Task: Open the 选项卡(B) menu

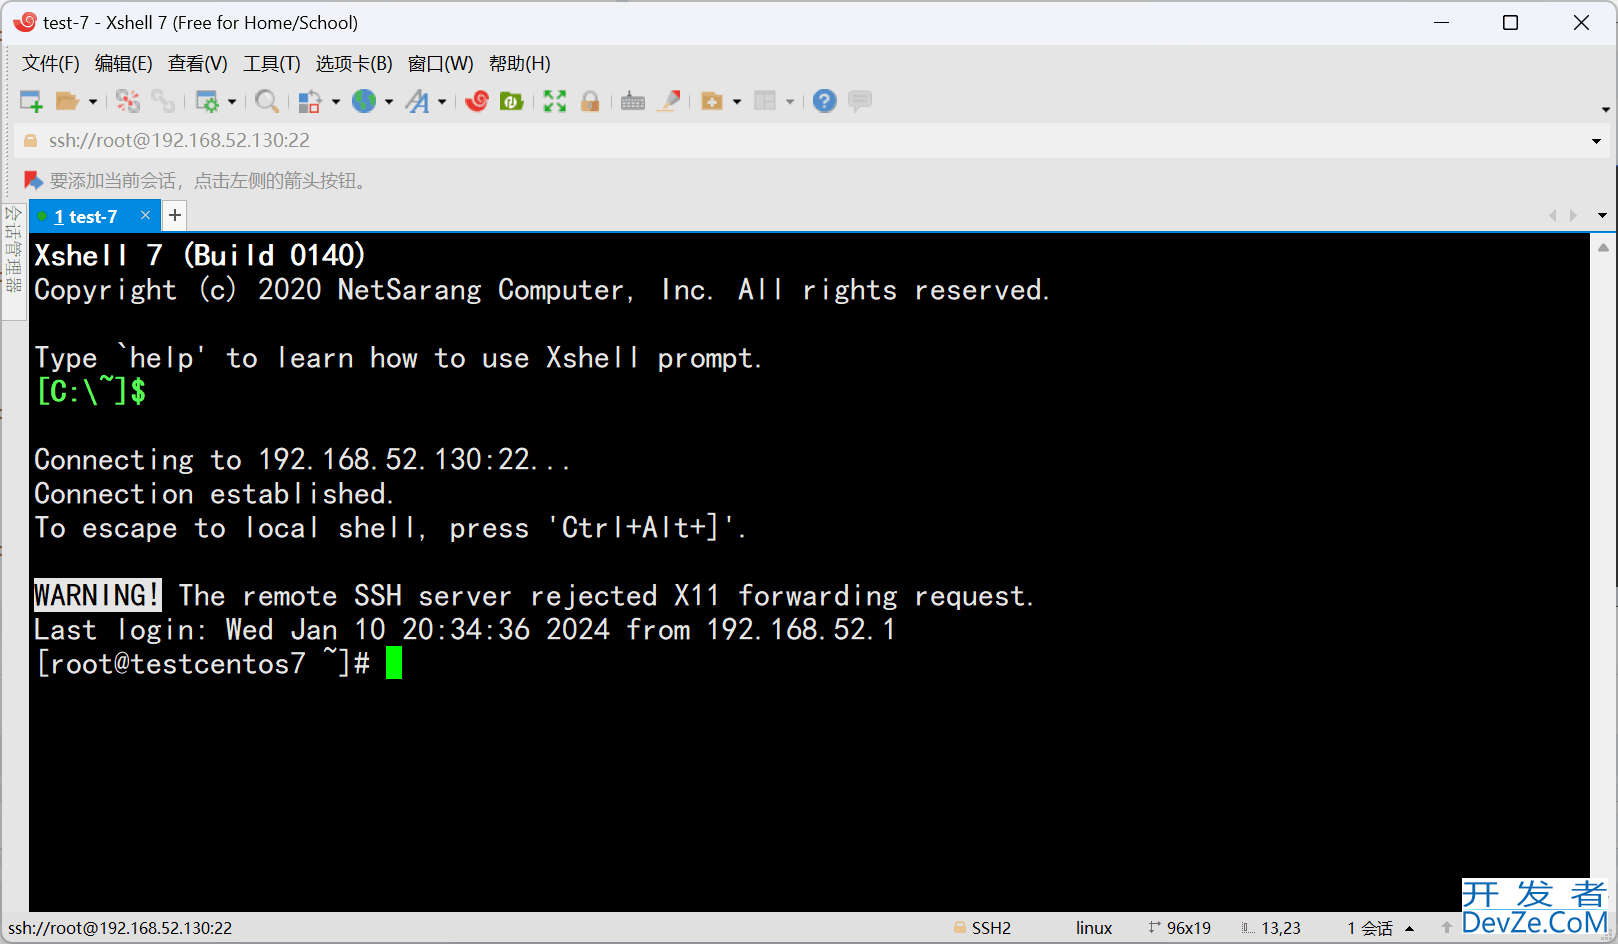Action: tap(354, 64)
